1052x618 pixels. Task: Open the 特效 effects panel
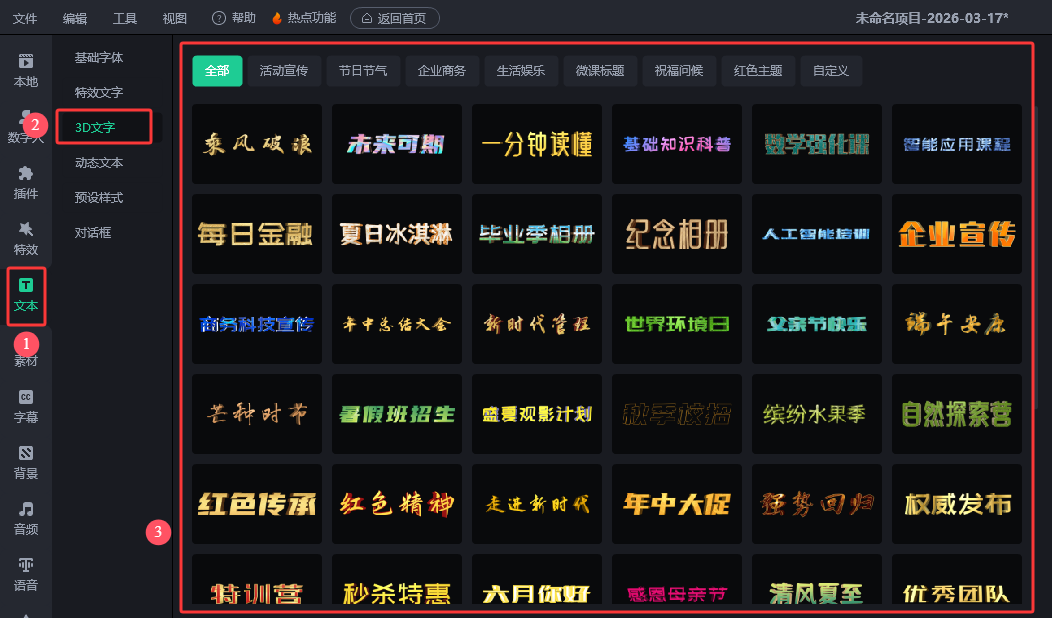coord(26,238)
